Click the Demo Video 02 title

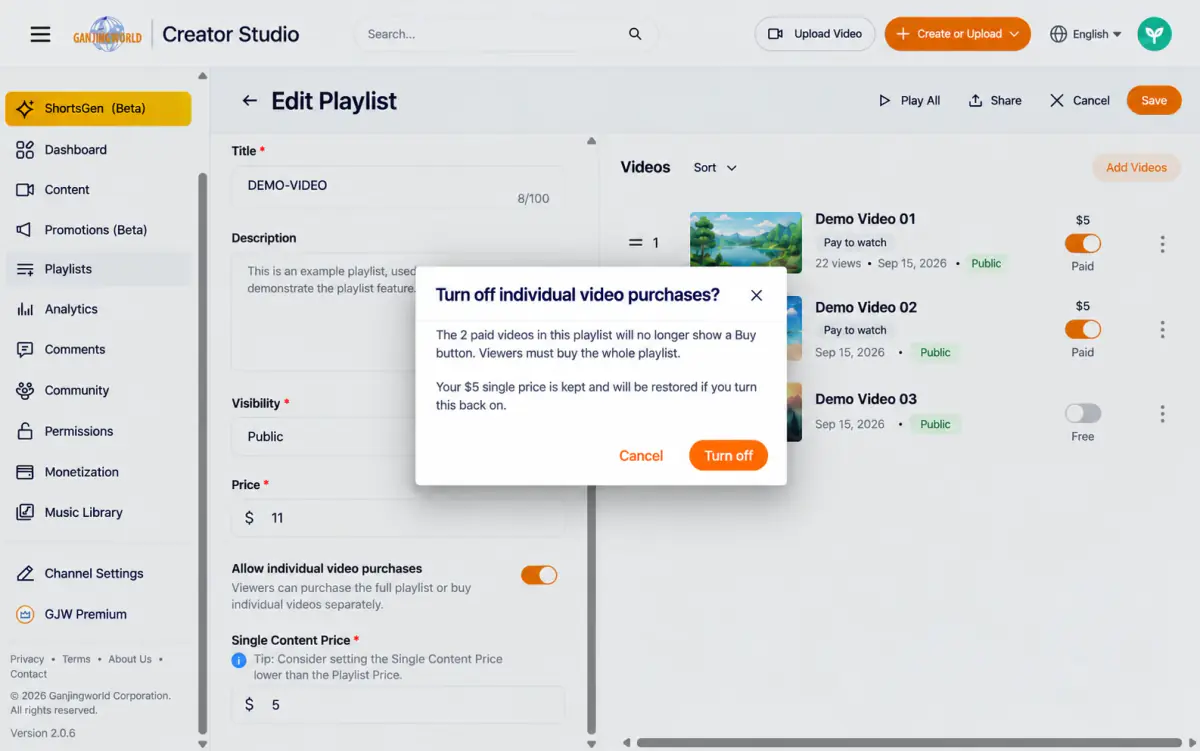click(866, 307)
